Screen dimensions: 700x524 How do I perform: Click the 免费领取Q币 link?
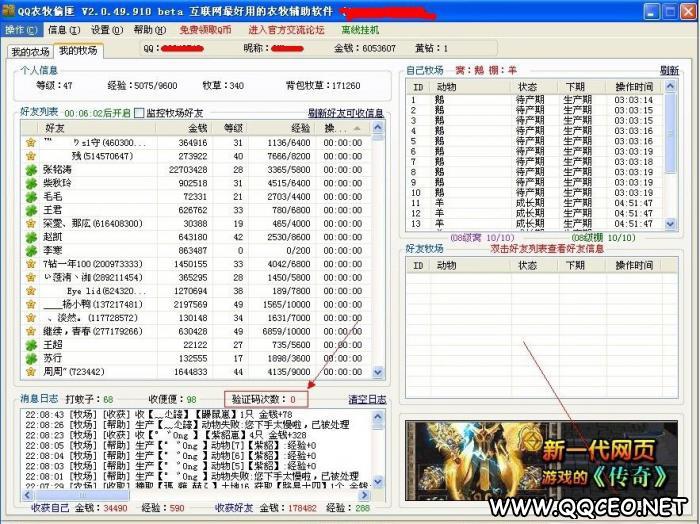[x=206, y=30]
